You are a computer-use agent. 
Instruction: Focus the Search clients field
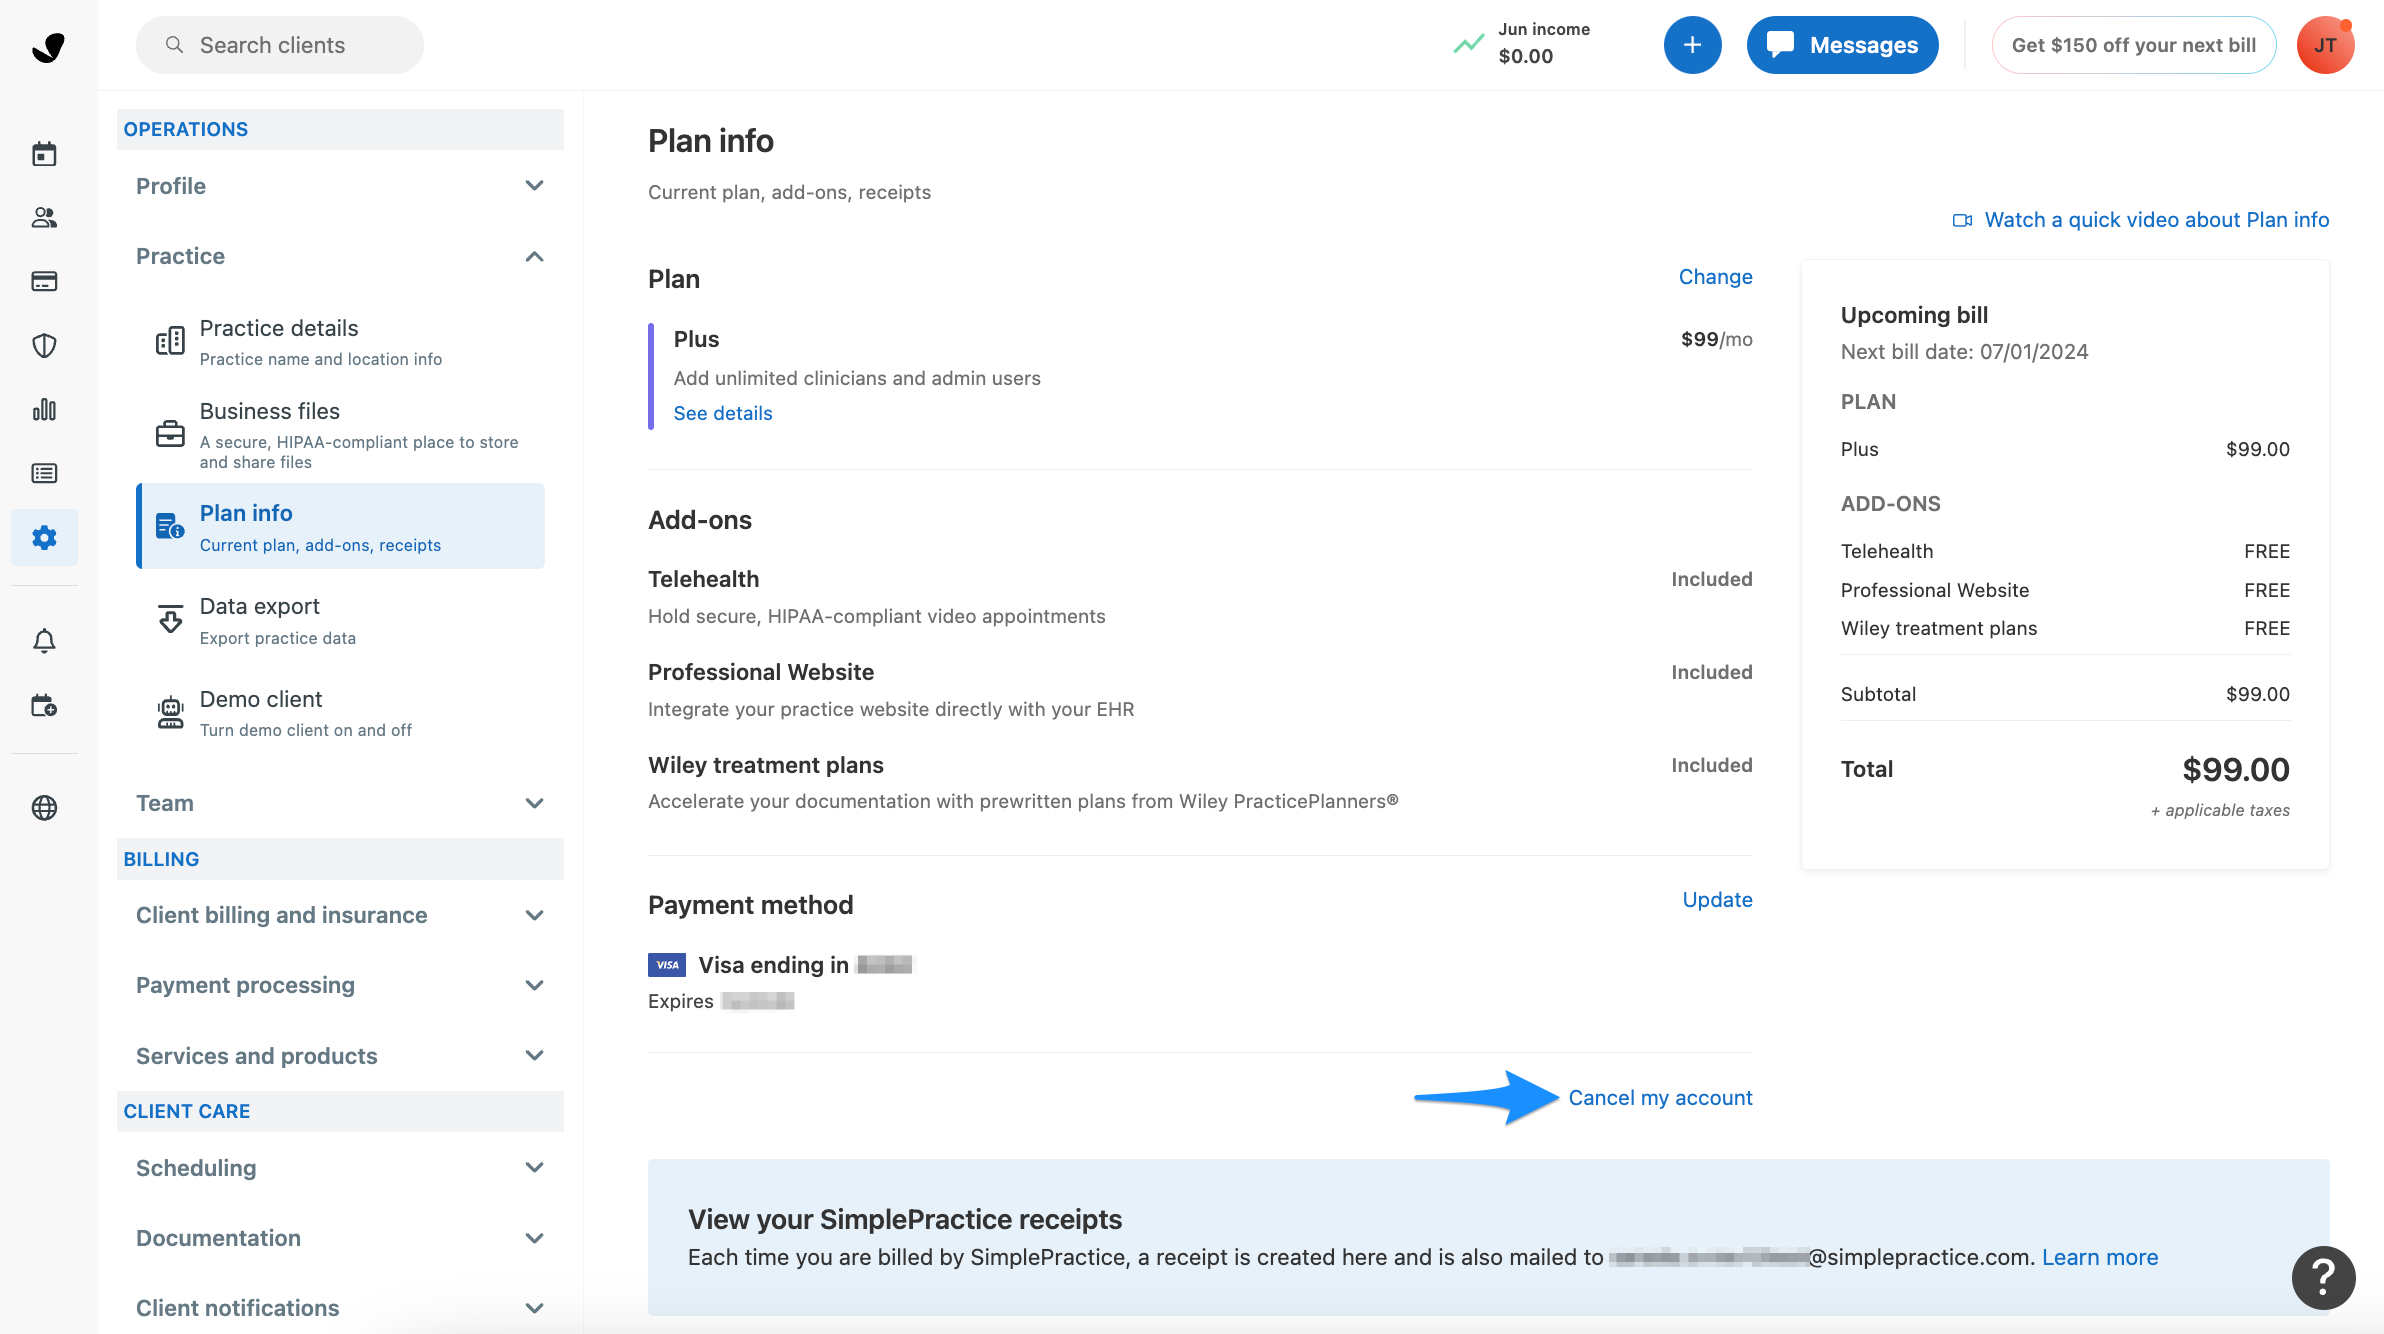point(280,45)
